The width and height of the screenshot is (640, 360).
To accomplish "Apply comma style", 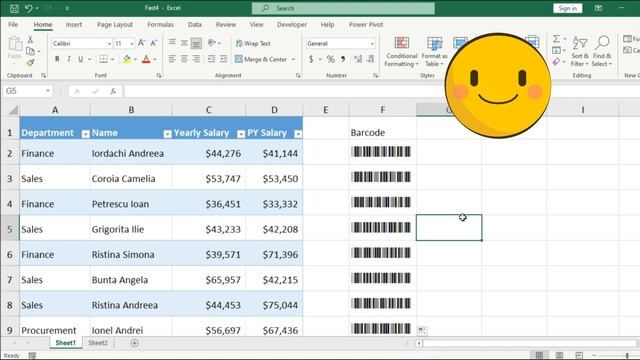I will pyautogui.click(x=343, y=59).
